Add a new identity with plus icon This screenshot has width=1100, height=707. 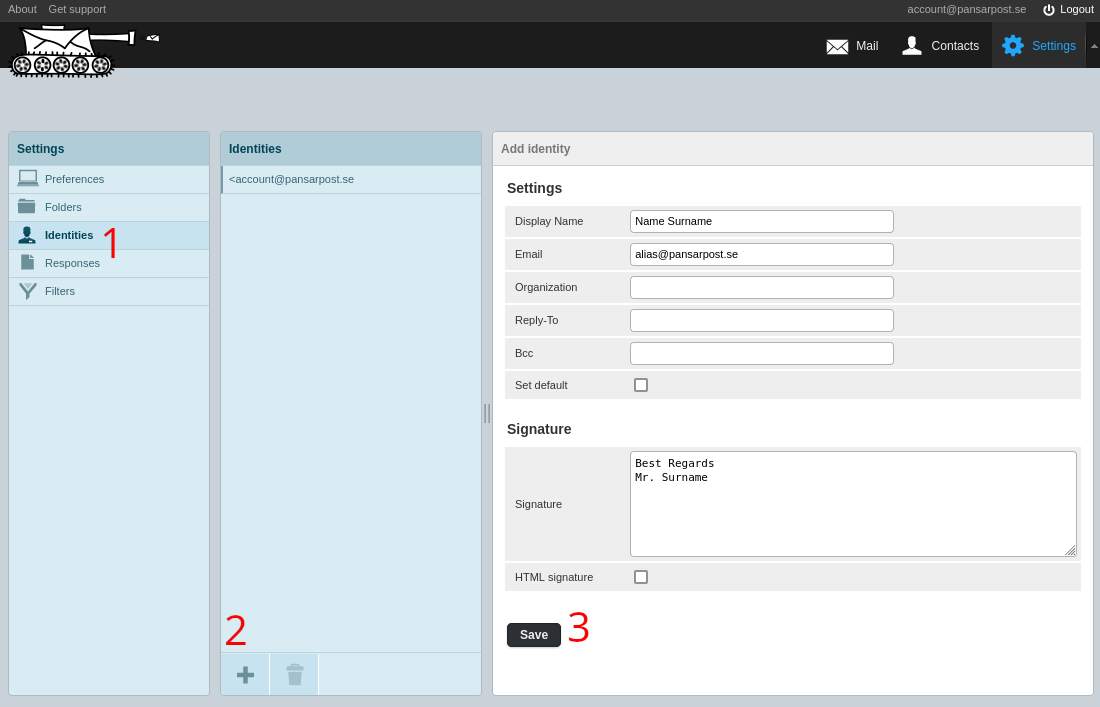coord(246,675)
